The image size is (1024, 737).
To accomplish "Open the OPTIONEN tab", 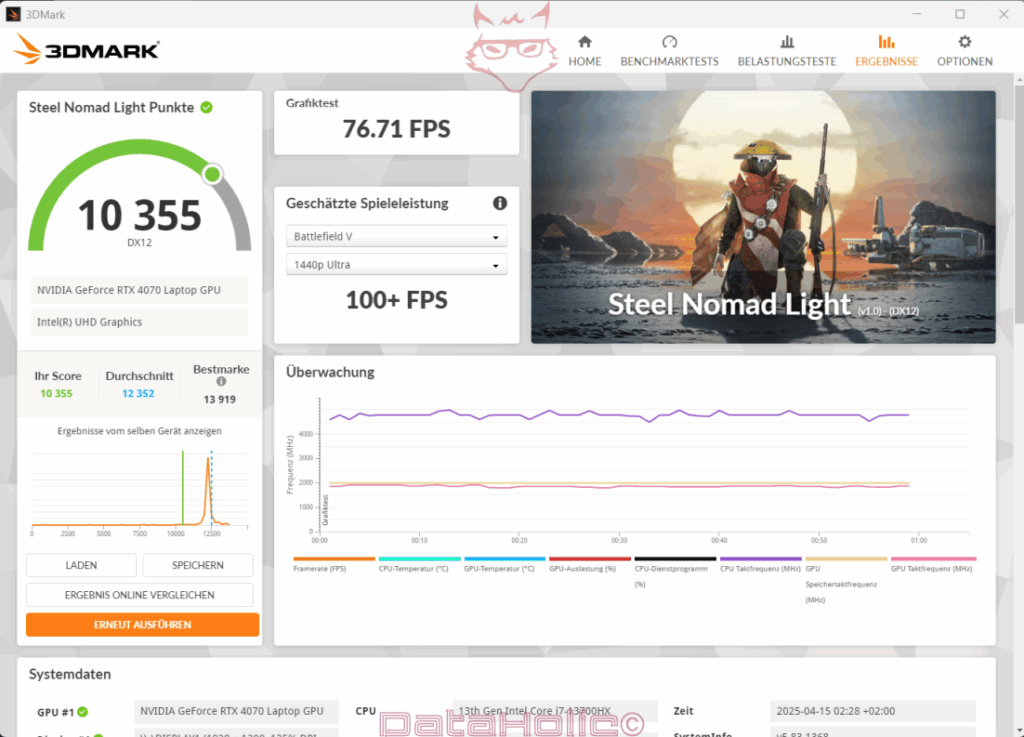I will (965, 51).
